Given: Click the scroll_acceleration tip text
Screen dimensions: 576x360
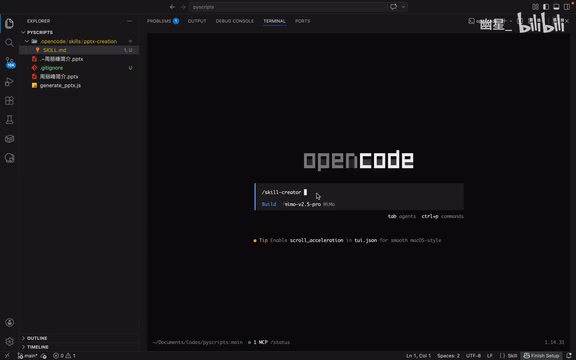Looking at the screenshot, I should [x=316, y=240].
